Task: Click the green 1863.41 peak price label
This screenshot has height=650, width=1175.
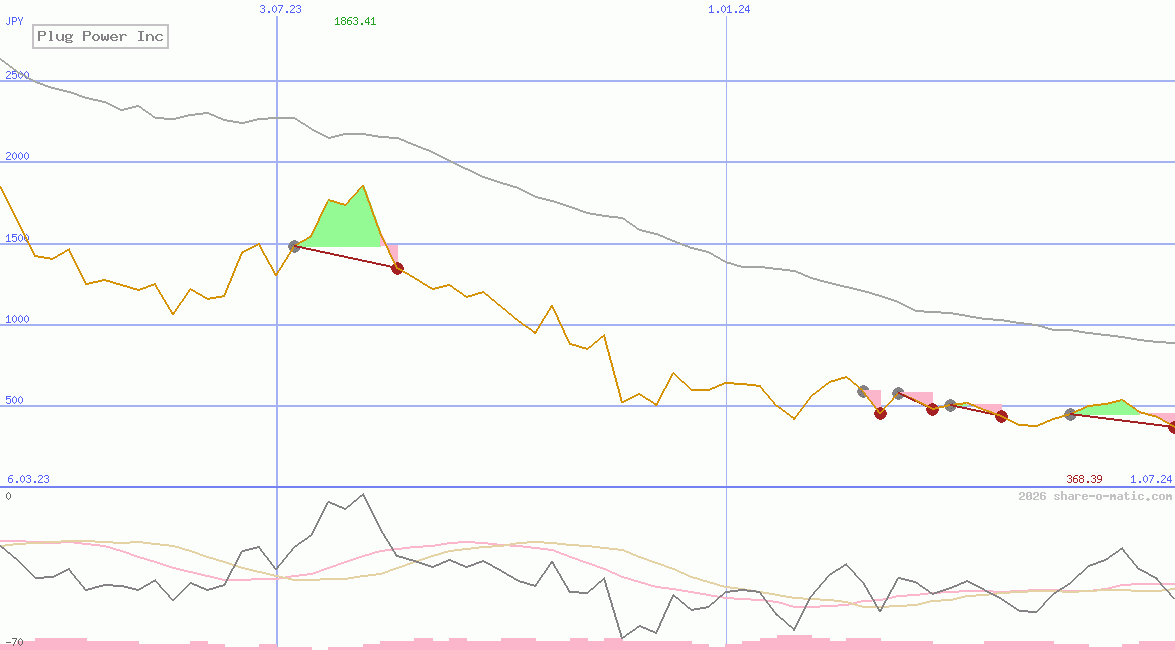Action: pos(355,22)
